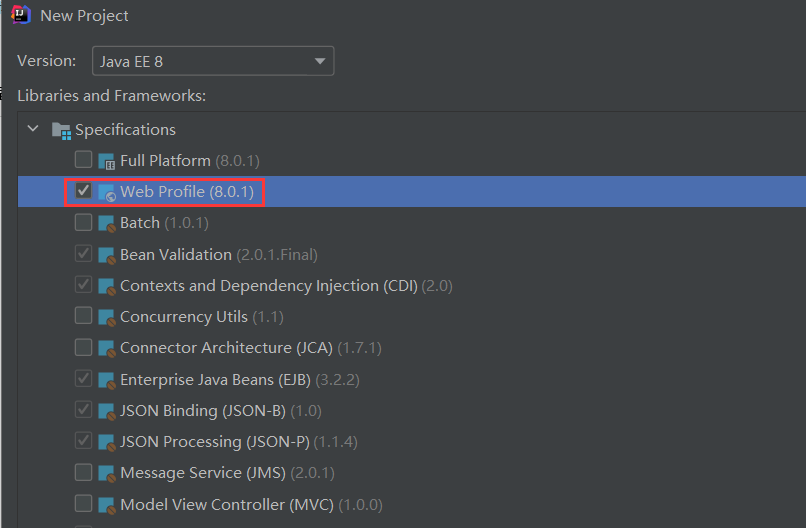This screenshot has width=806, height=528.
Task: Enable the Connector Architecture (JCA) checkbox
Action: coord(83,347)
